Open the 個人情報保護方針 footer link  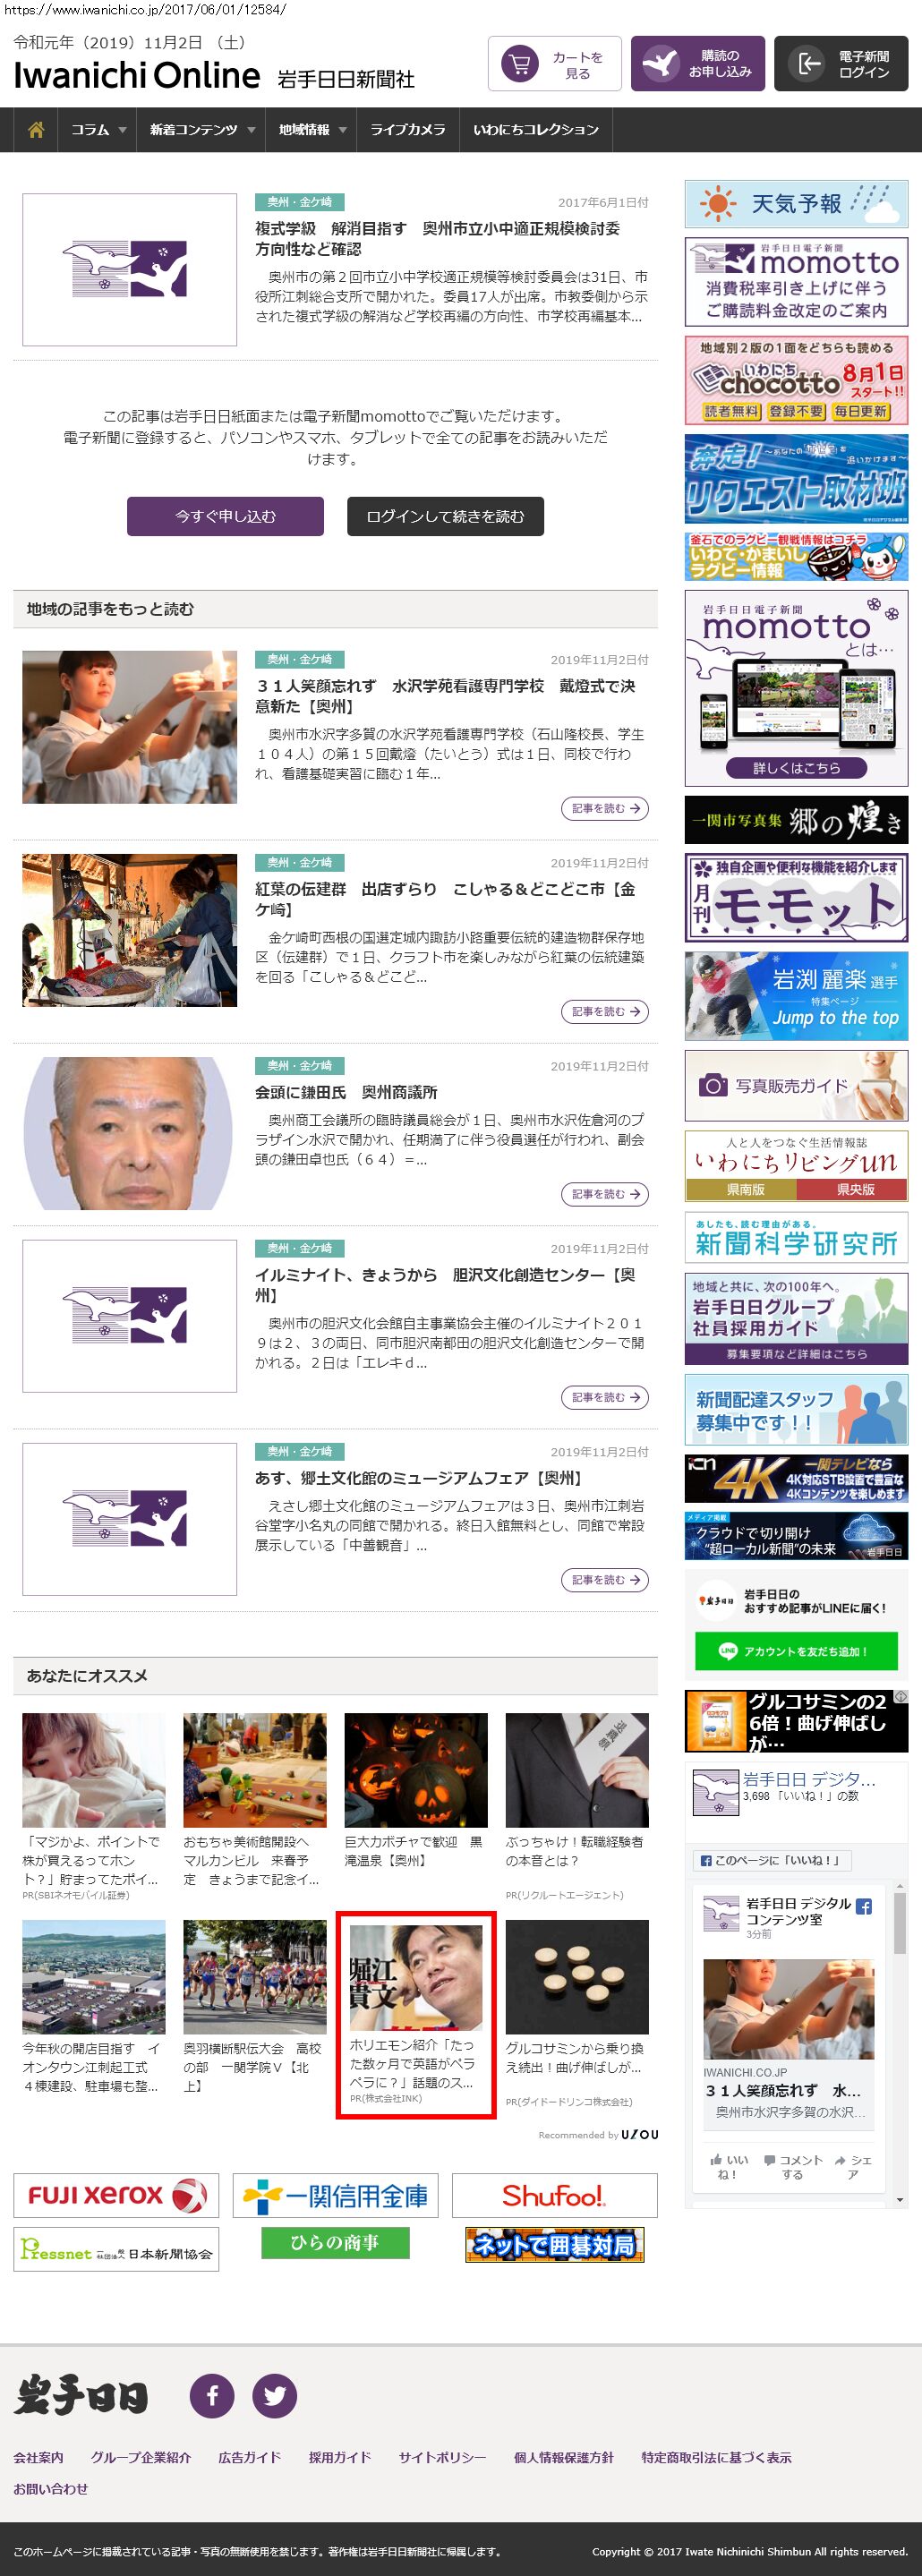pyautogui.click(x=563, y=2457)
